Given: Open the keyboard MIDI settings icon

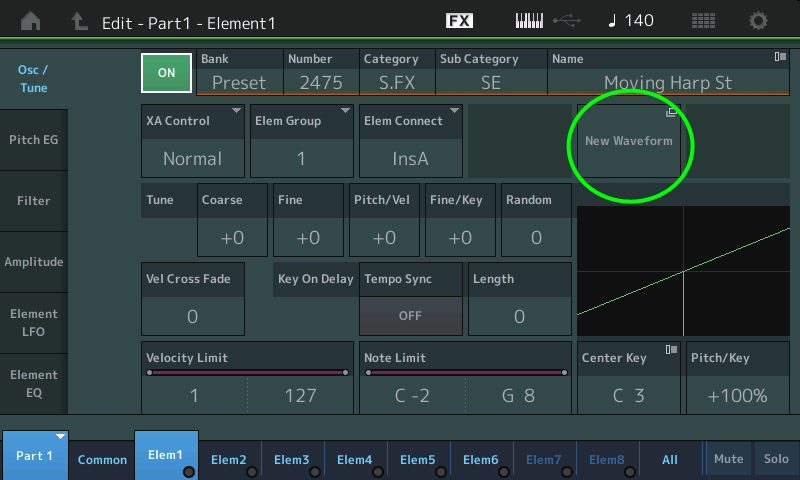Looking at the screenshot, I should point(529,21).
